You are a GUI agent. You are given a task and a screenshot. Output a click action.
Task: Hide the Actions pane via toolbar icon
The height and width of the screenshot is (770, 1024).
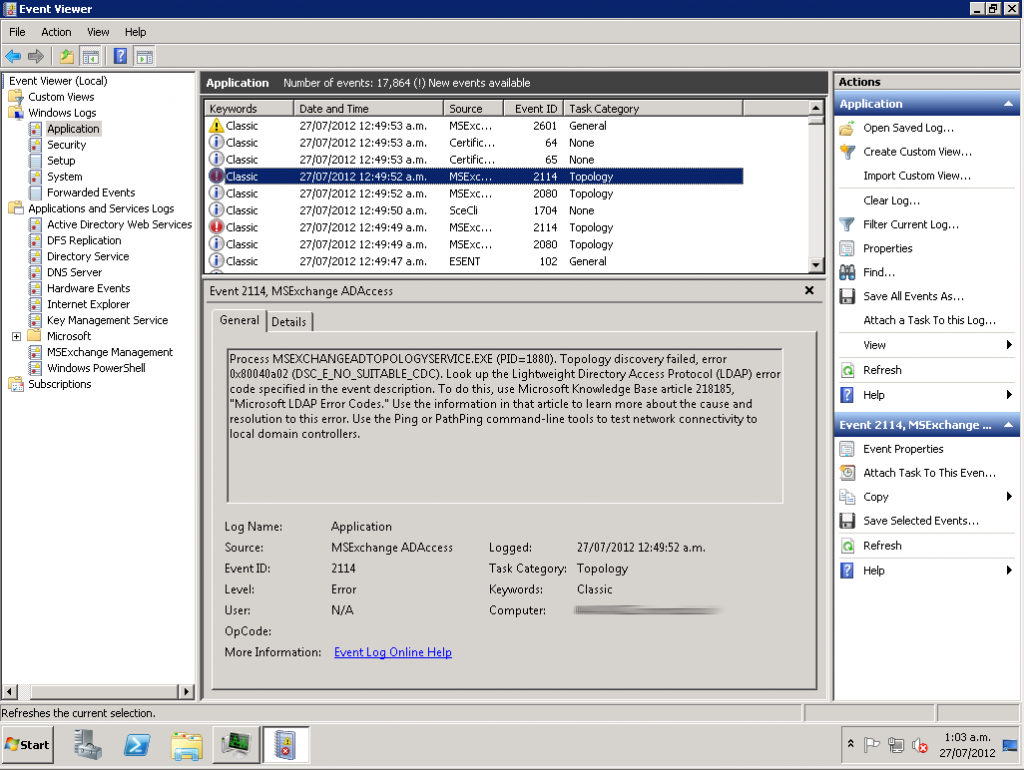(147, 56)
